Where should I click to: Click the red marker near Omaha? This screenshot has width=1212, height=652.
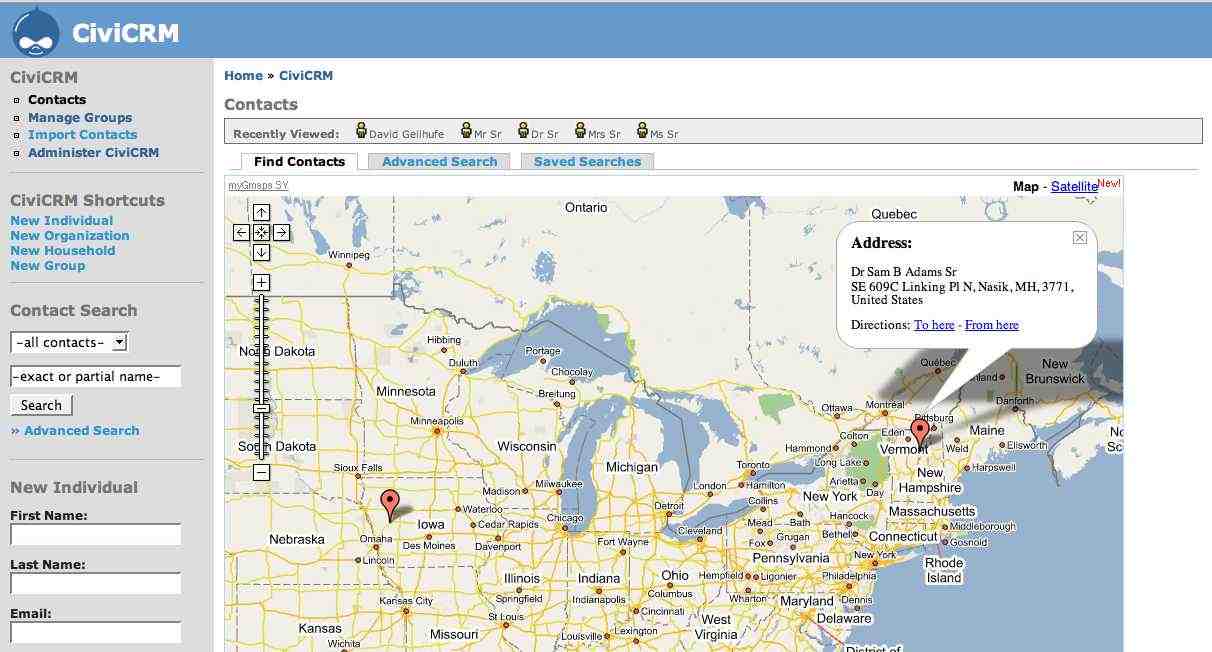coord(390,505)
